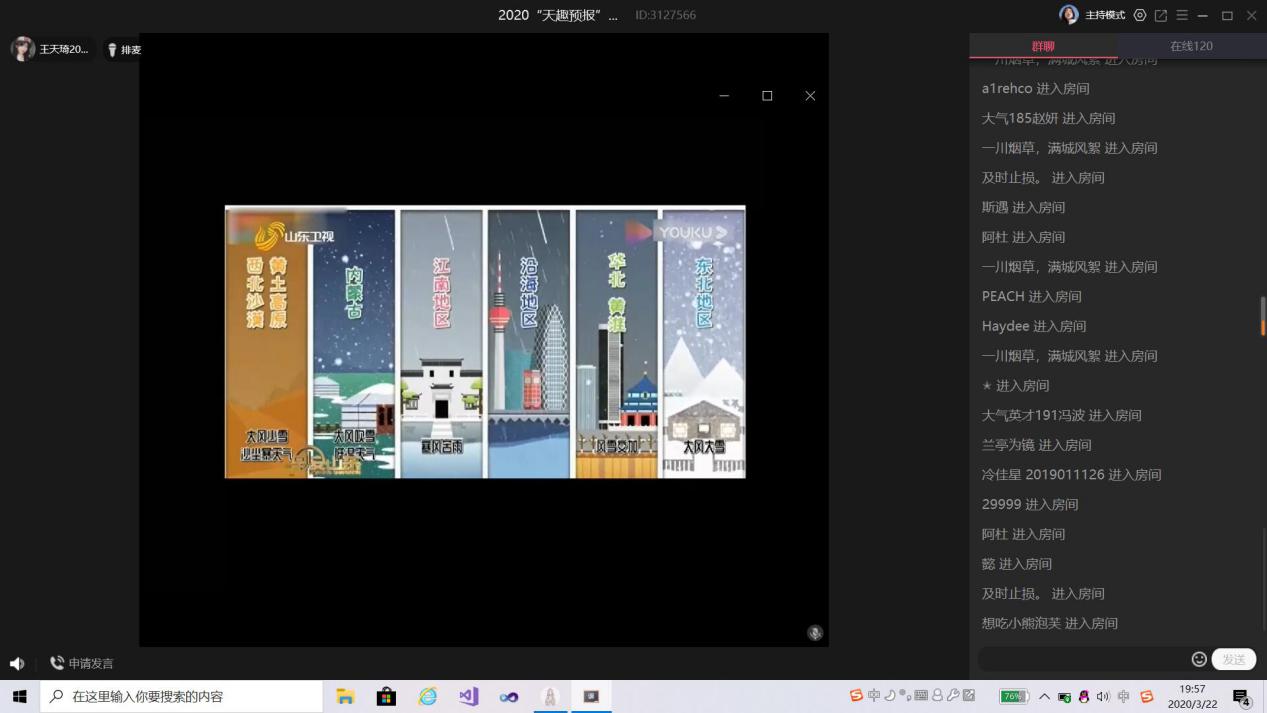Screen dimensions: 1267x713
Task: Open the hamburger menu in the title bar
Action: pos(1182,15)
